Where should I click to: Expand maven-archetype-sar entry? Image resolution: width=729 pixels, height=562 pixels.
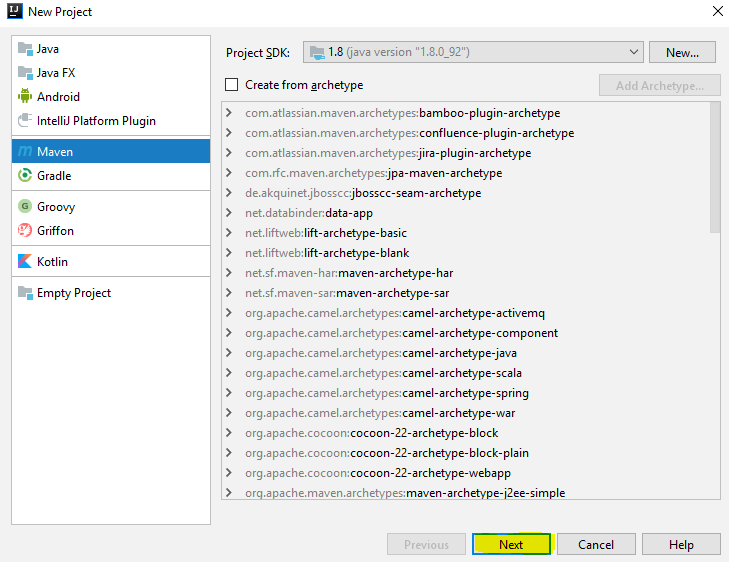click(x=229, y=292)
